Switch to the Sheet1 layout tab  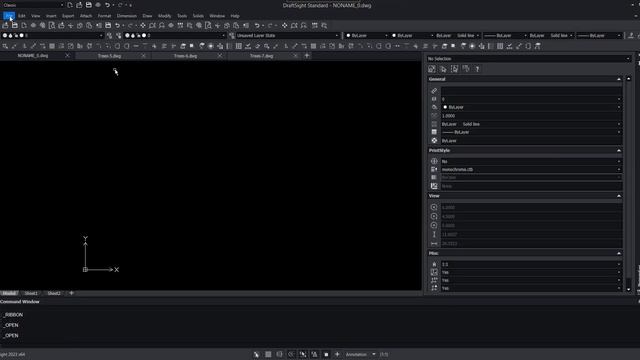point(31,293)
